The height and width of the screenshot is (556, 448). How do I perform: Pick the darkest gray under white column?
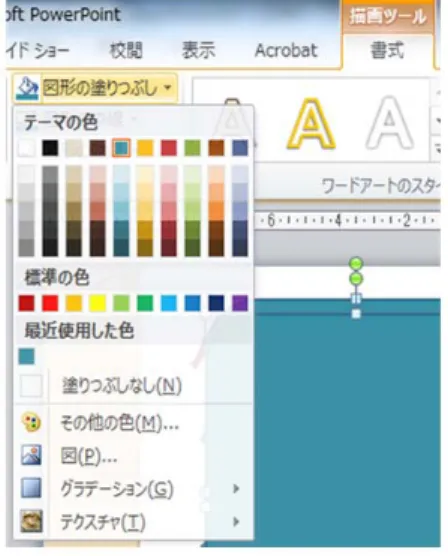(x=26, y=248)
